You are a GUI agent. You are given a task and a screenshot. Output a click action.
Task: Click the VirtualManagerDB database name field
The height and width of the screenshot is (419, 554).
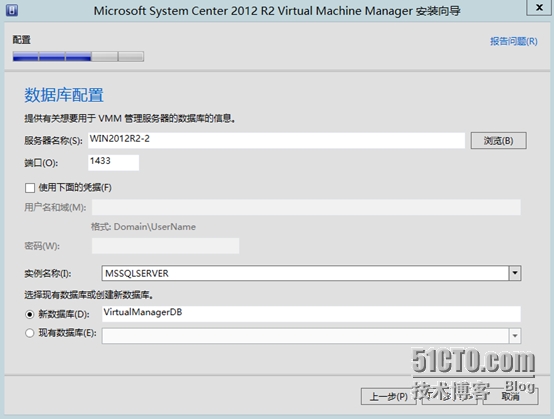coord(311,314)
